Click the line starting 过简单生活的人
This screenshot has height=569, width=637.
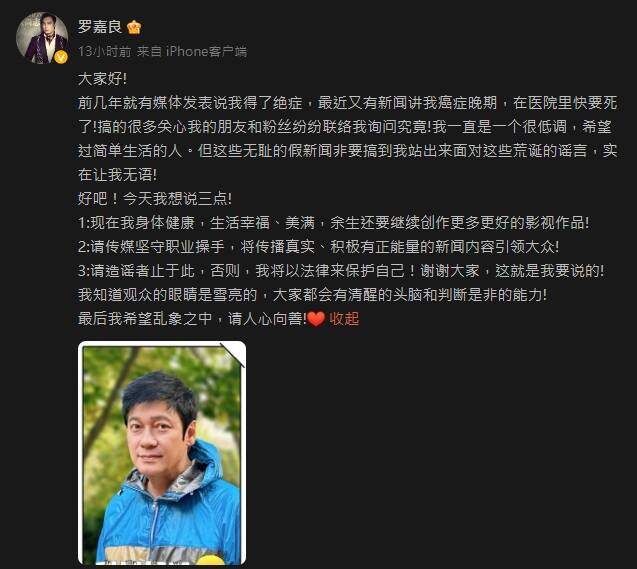pos(347,151)
